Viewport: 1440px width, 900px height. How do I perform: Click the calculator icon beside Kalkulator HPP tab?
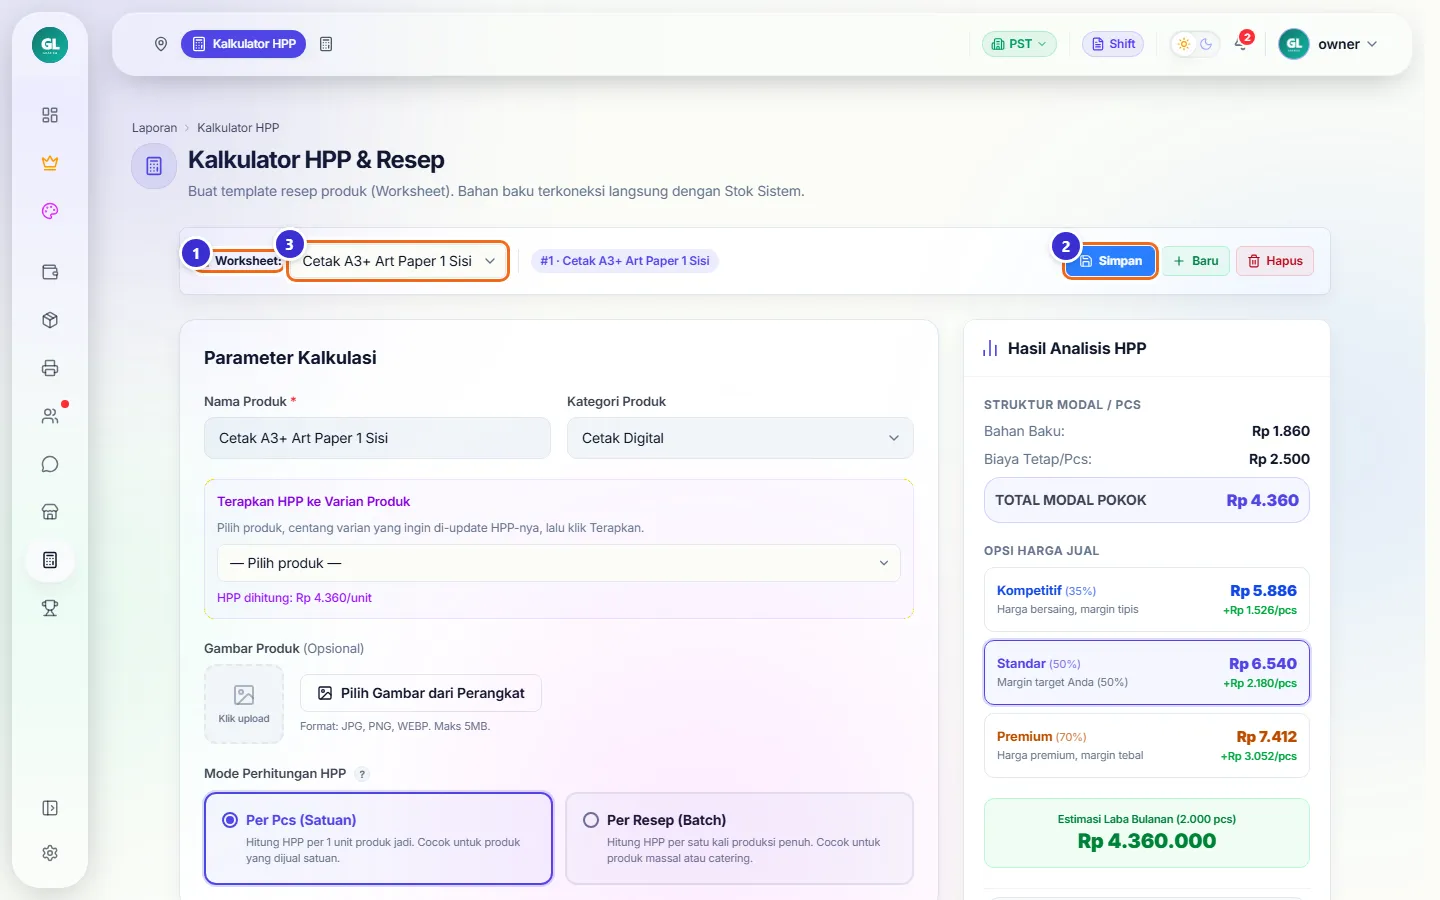point(326,44)
